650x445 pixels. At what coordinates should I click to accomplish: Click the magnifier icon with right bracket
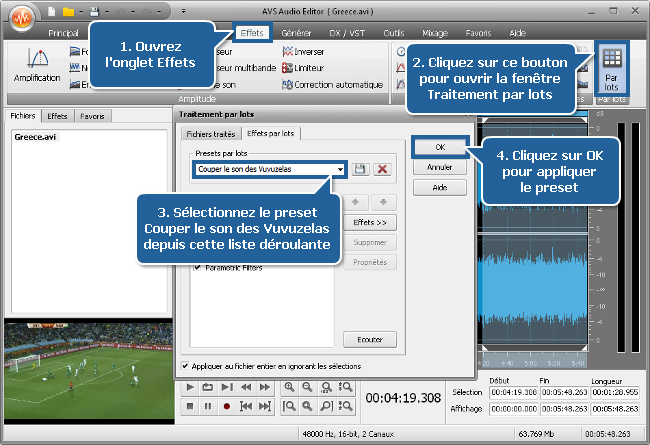(327, 406)
